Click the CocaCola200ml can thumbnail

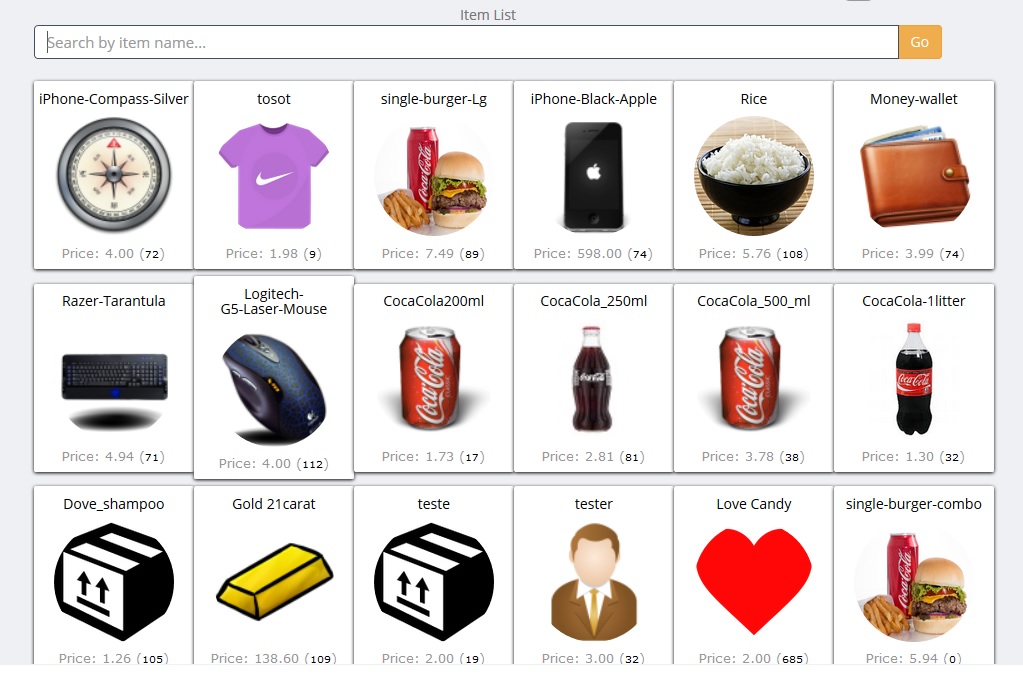(433, 379)
